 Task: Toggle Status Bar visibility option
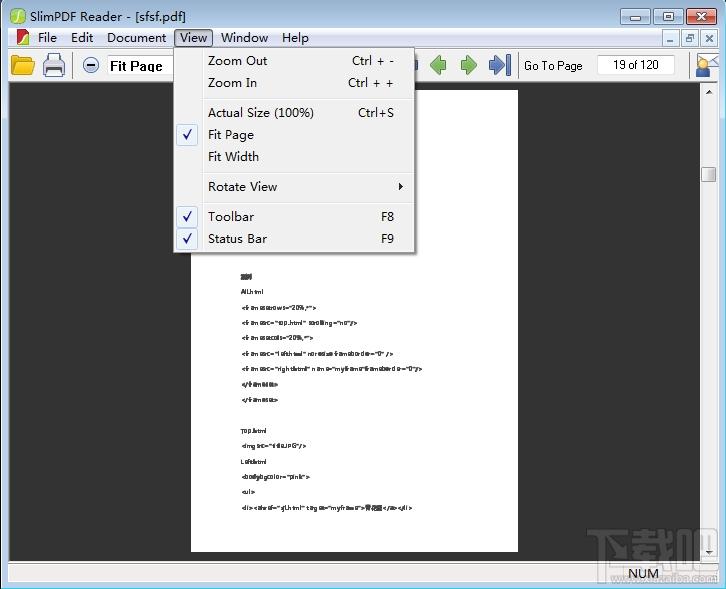tap(294, 238)
